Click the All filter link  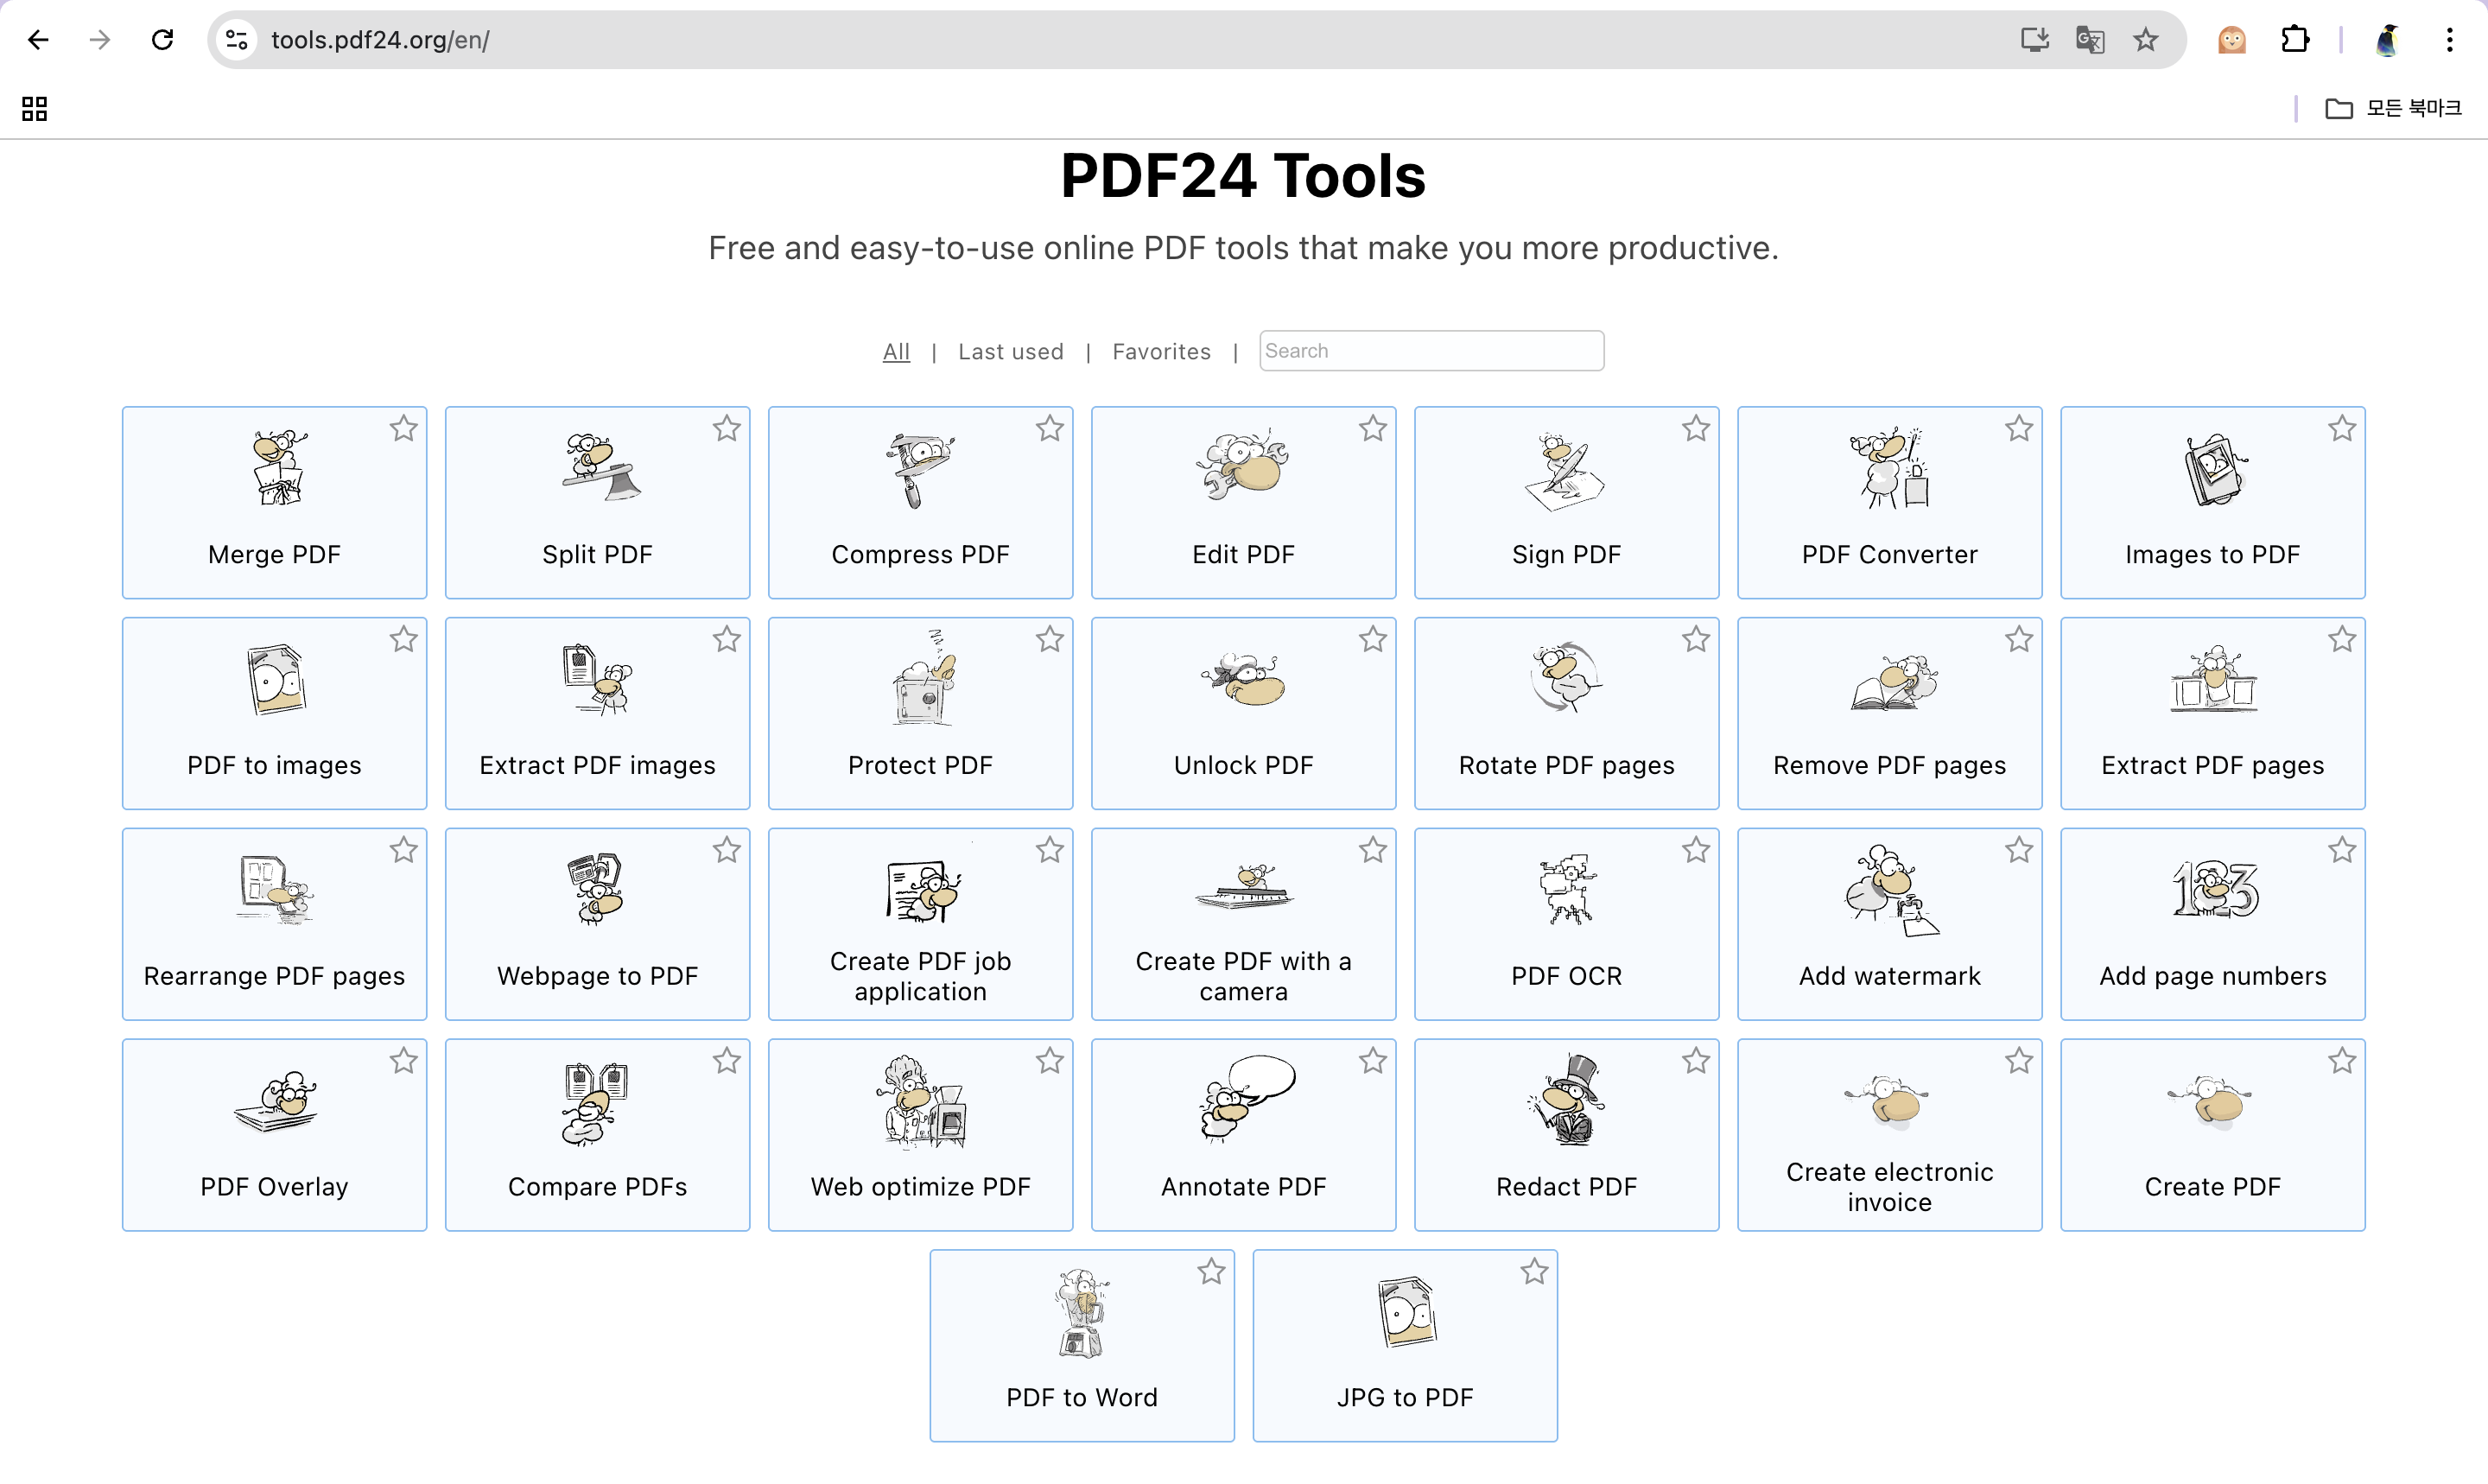point(896,352)
